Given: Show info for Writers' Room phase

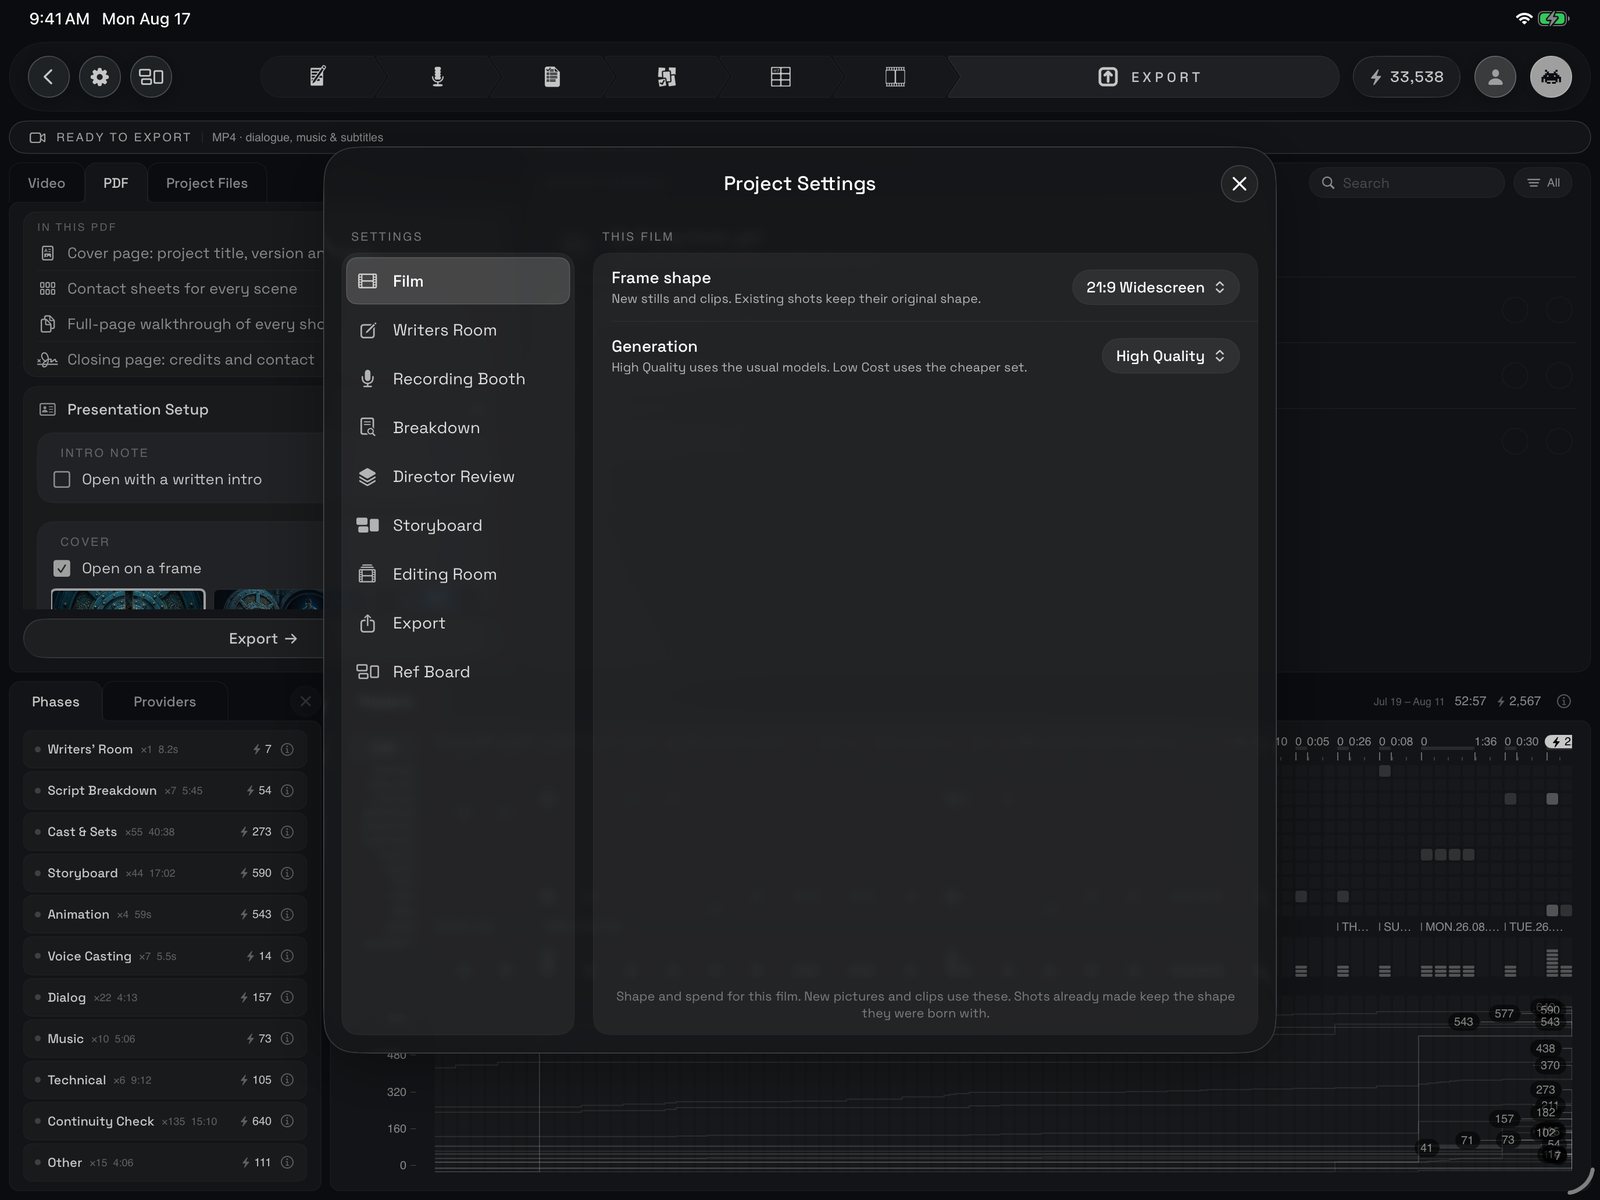Looking at the screenshot, I should point(287,750).
